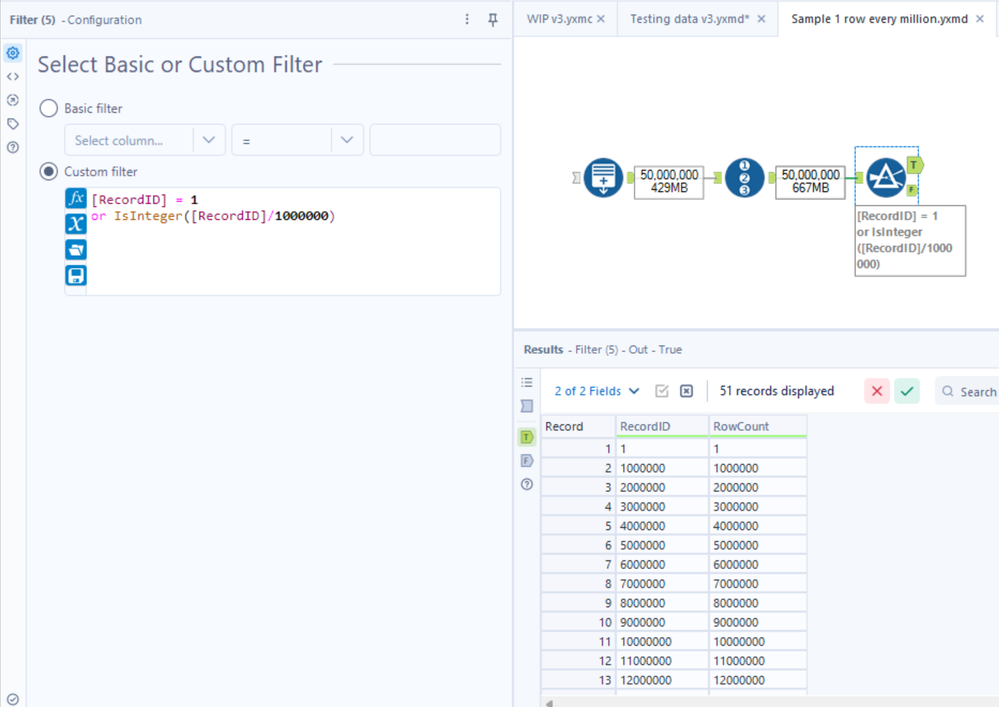Click the output anchor of Generate Rows tool
999x707 pixels.
630,178
